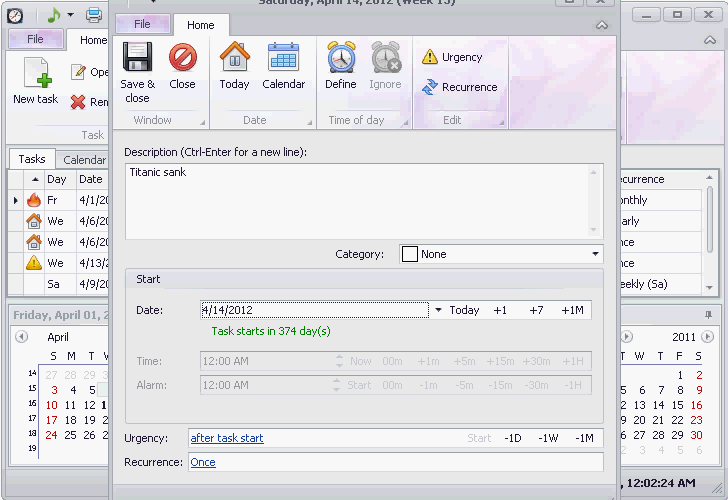Open the File tab in task dialog
Screen dimensions: 728x500
(143, 24)
